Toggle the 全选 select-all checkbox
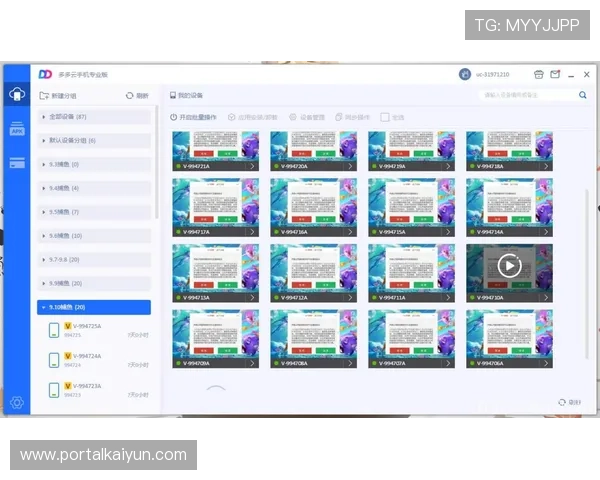This screenshot has height=480, width=600. [385, 117]
